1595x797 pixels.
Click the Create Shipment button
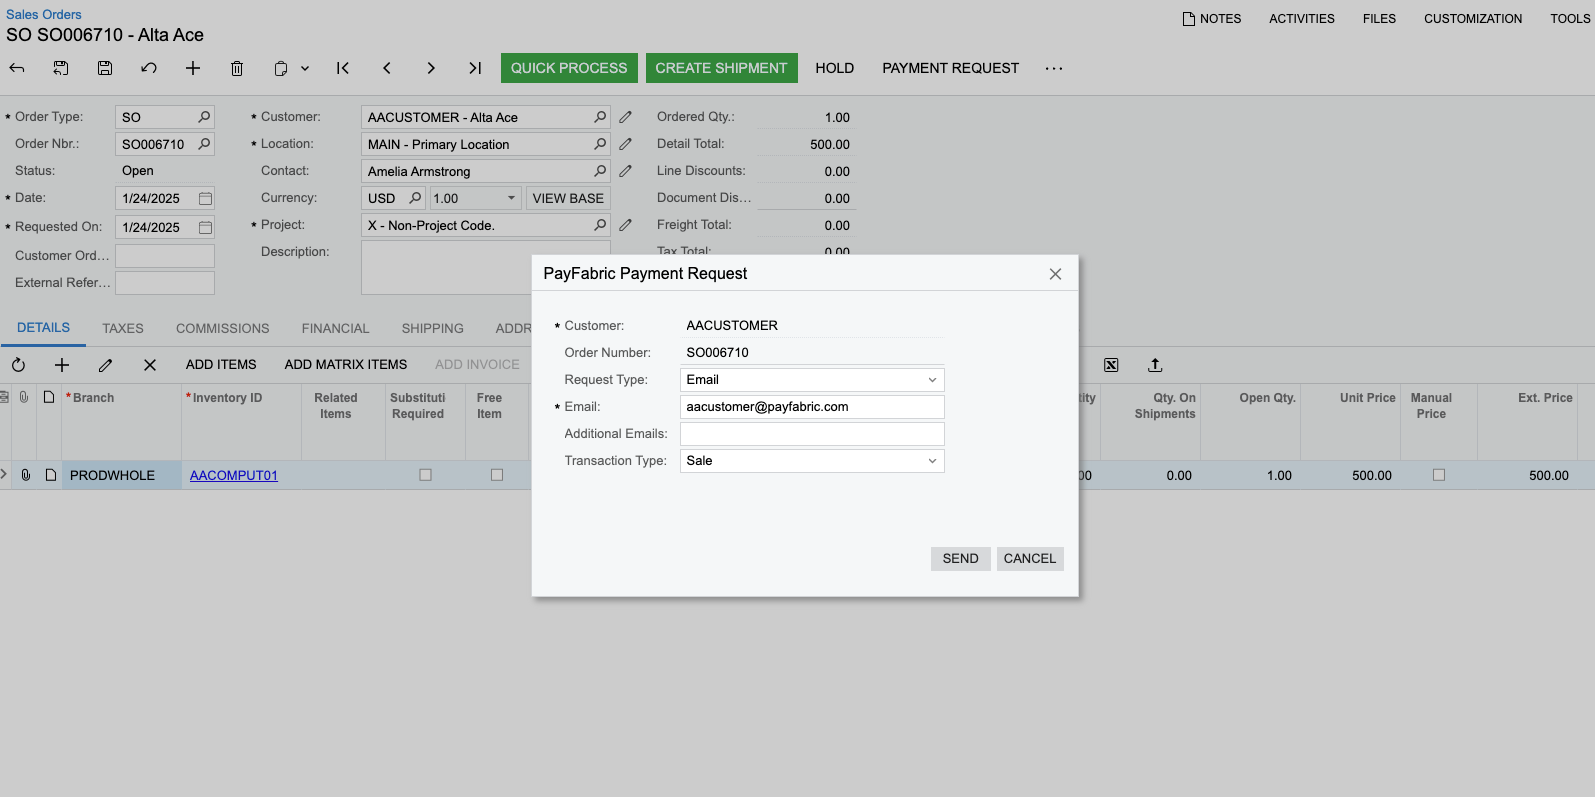click(x=721, y=68)
